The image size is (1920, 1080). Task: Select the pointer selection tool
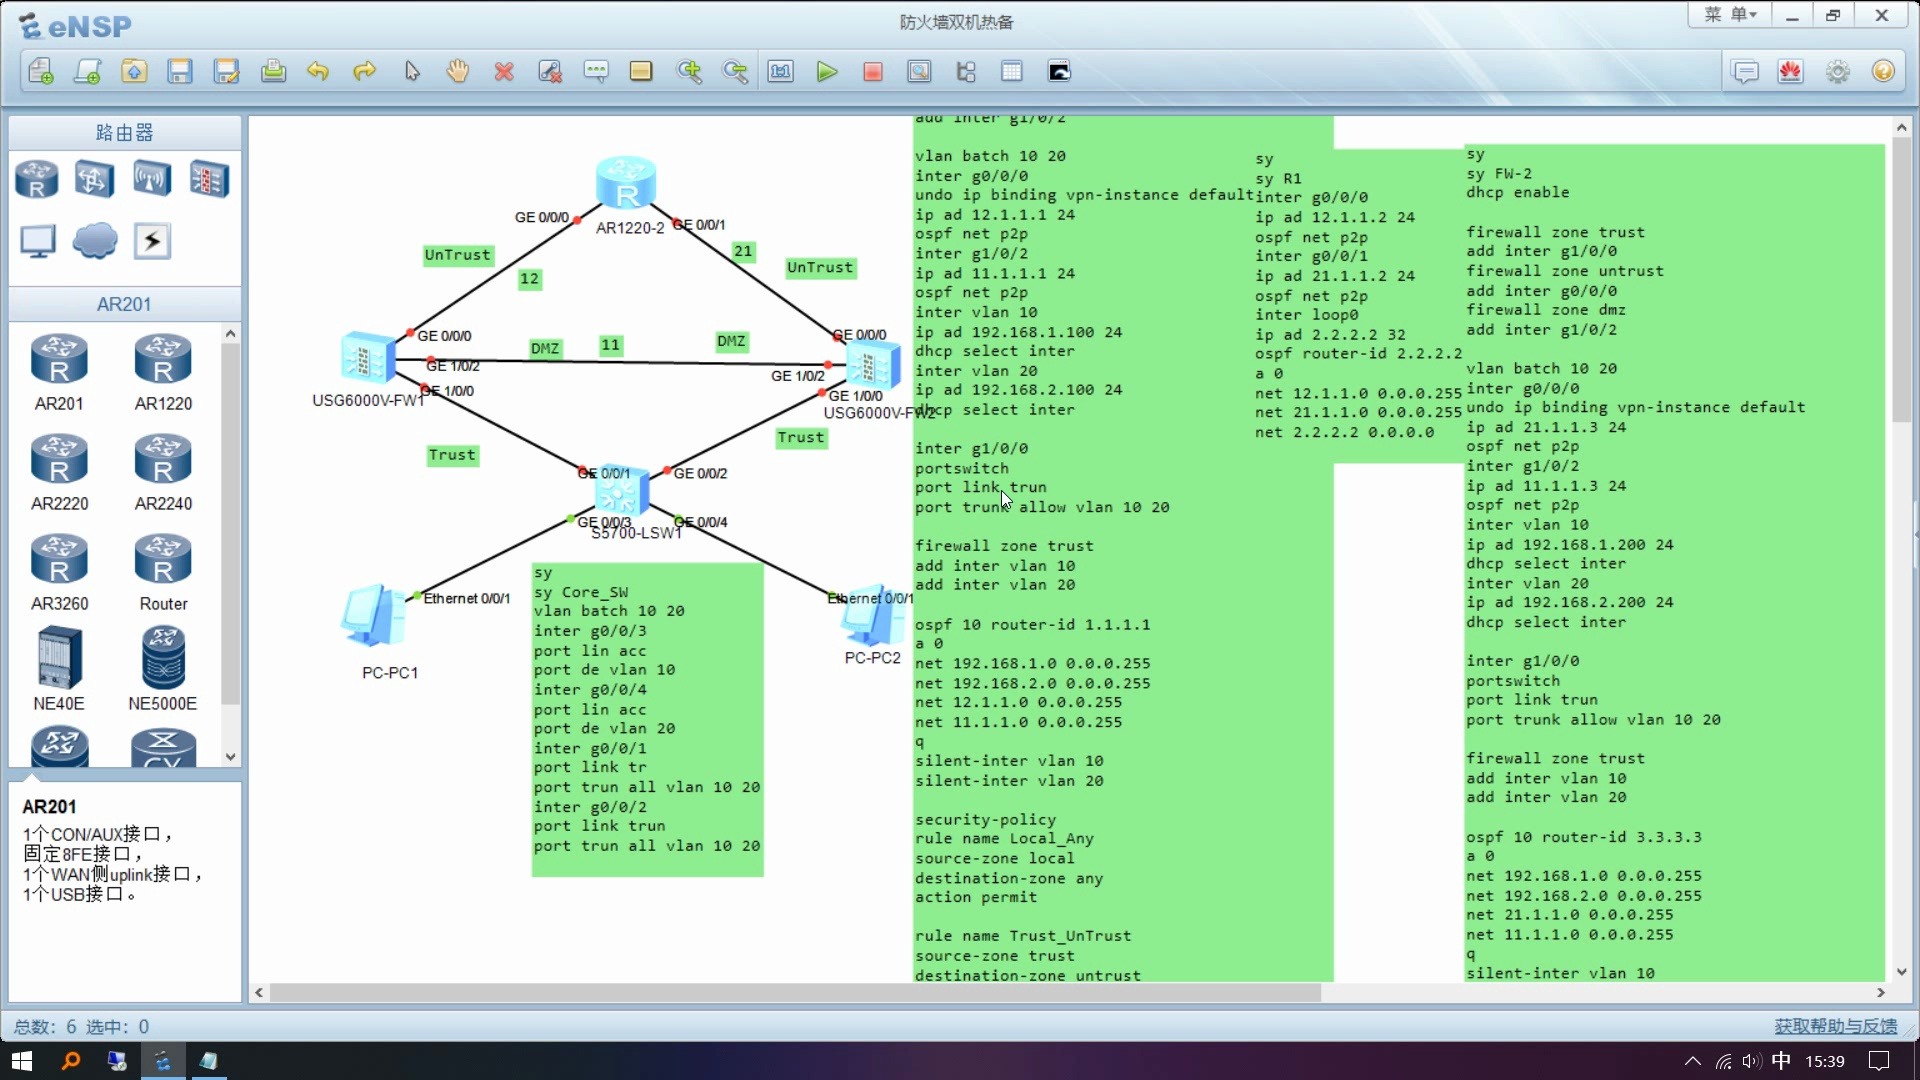point(412,71)
